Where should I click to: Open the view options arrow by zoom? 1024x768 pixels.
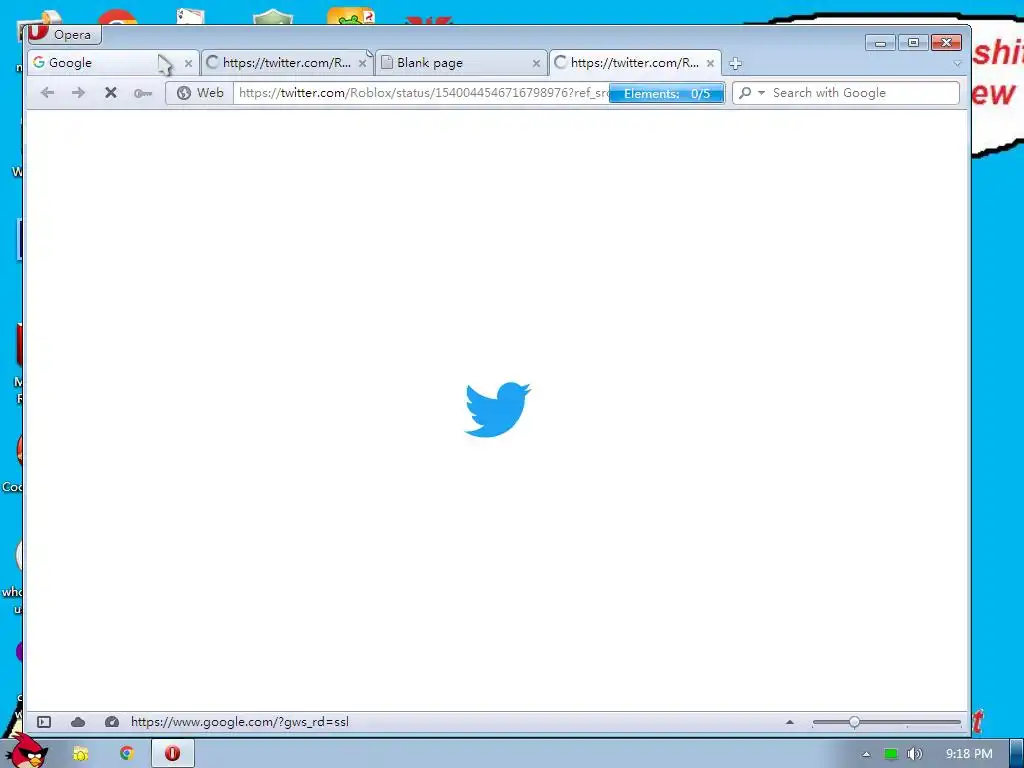(x=790, y=722)
